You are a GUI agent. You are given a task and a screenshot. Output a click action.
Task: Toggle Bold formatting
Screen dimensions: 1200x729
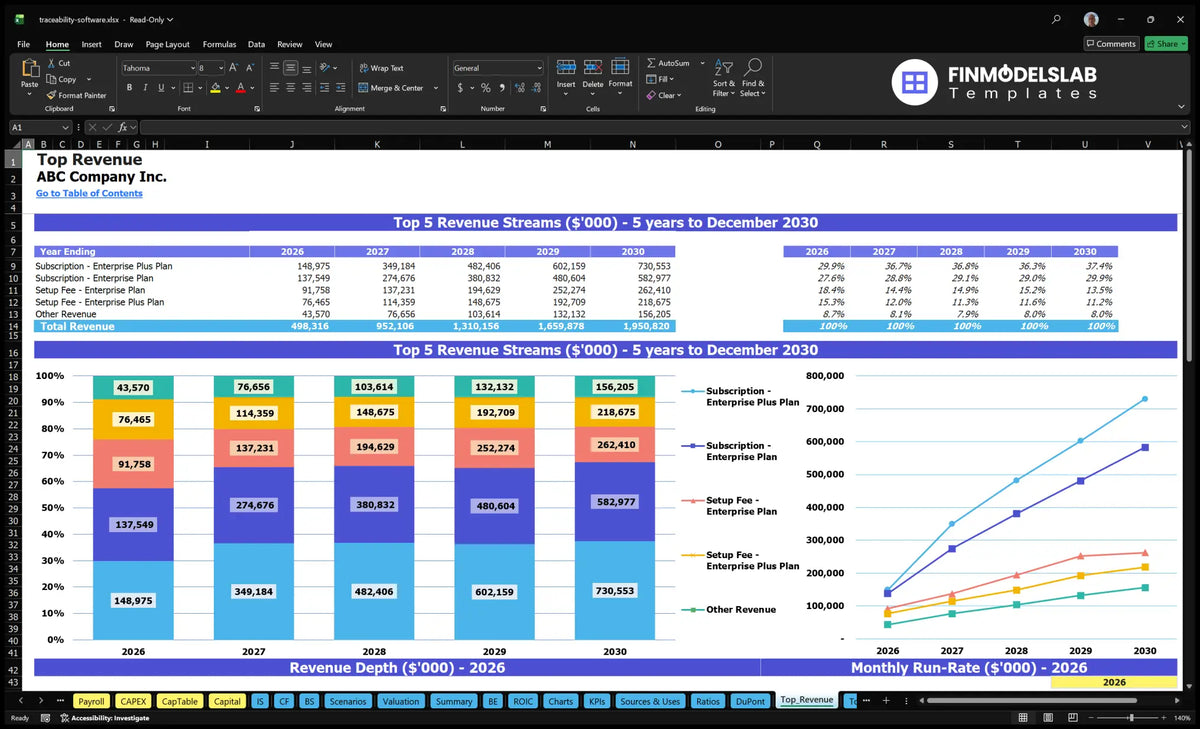tap(129, 88)
